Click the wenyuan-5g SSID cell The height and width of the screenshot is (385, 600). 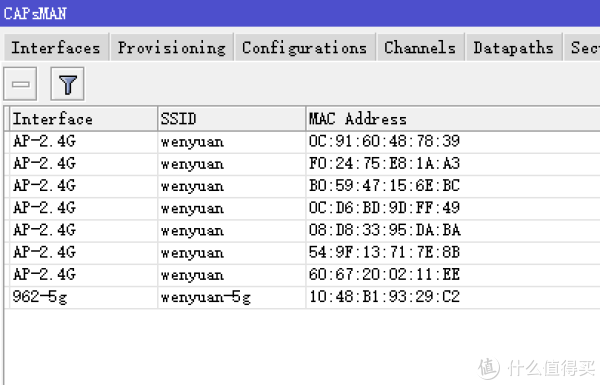click(232, 297)
